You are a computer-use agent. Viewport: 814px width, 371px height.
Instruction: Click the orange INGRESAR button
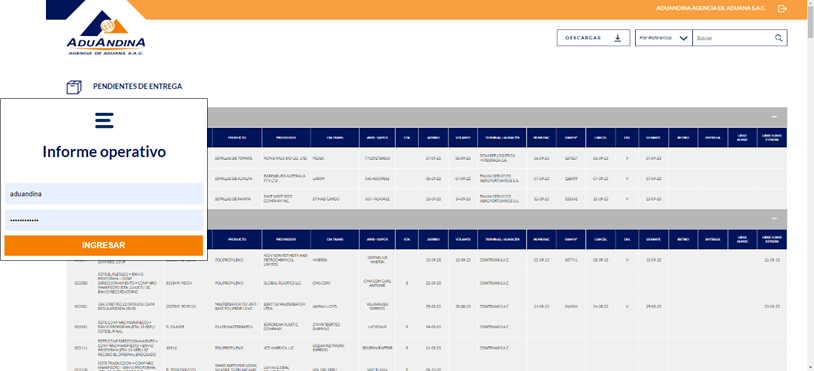(x=104, y=245)
